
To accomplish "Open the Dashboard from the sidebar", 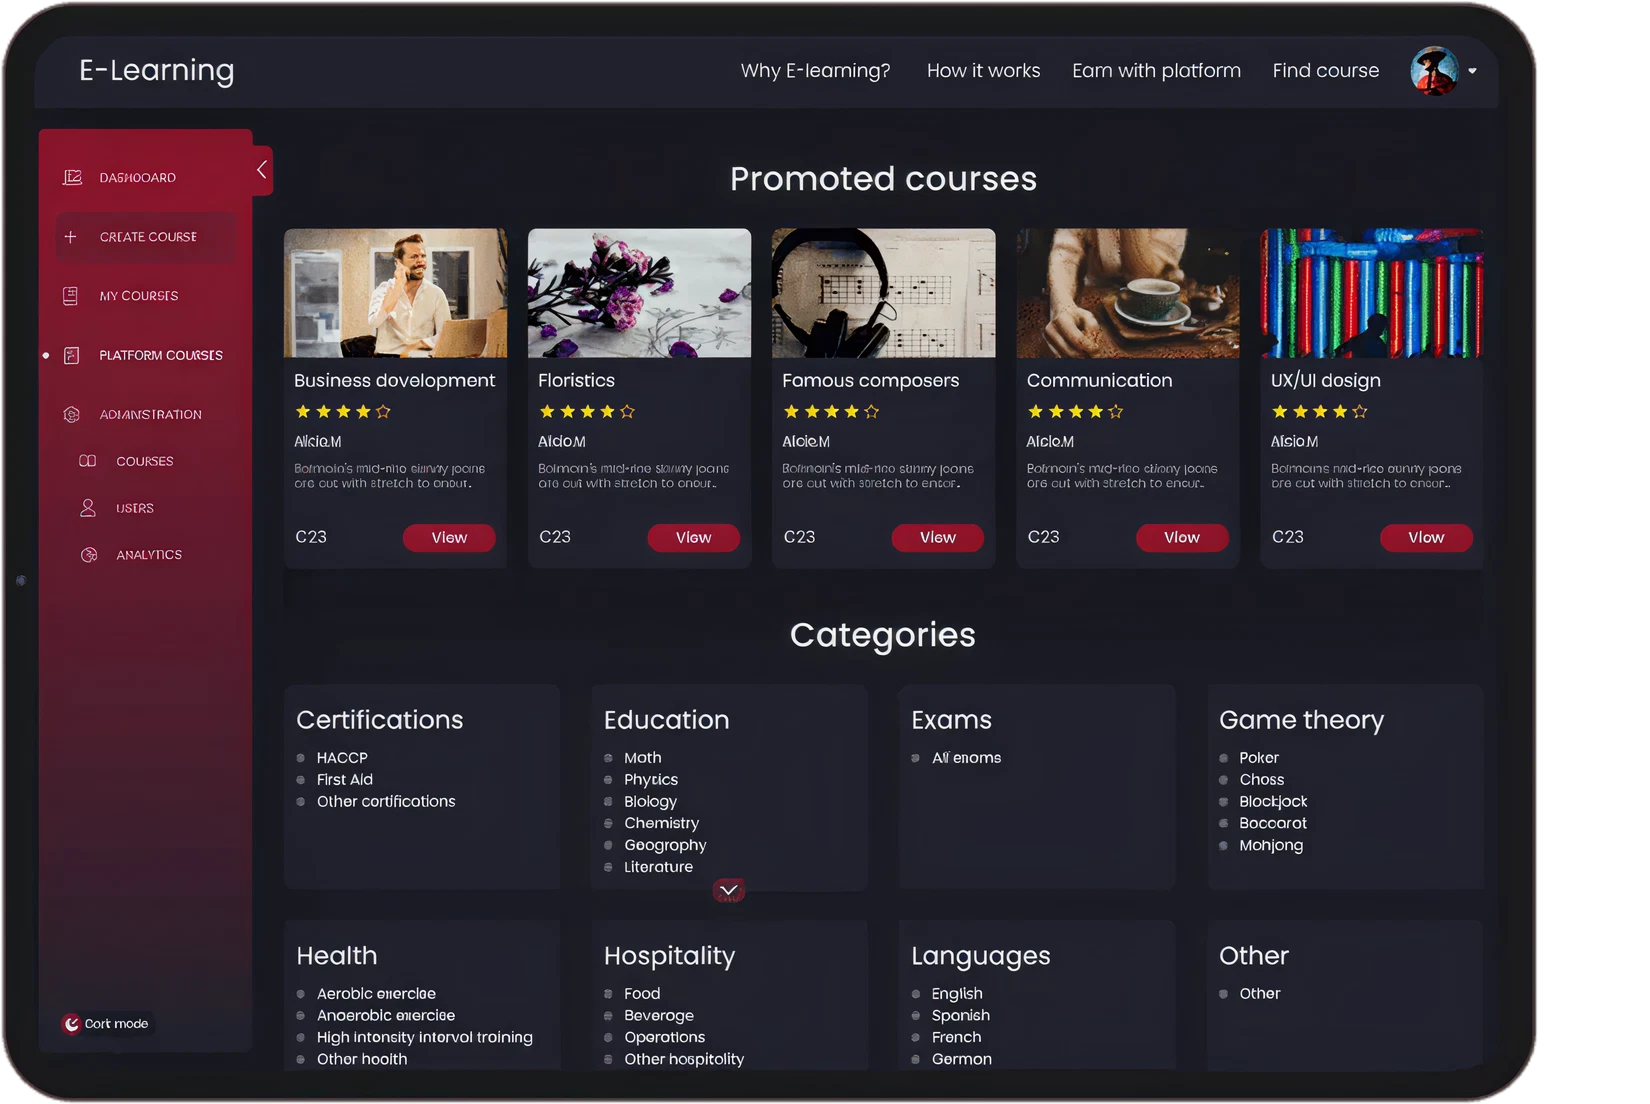I will point(136,177).
